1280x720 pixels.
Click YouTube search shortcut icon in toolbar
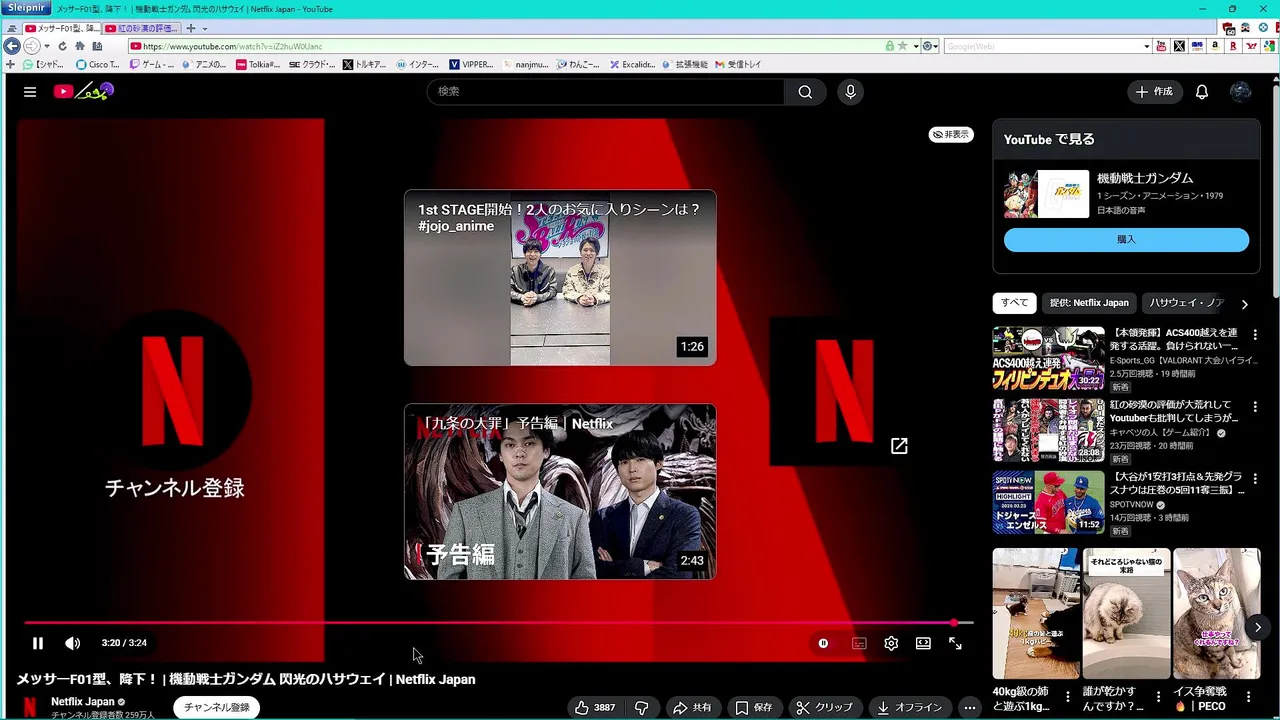pos(1161,46)
